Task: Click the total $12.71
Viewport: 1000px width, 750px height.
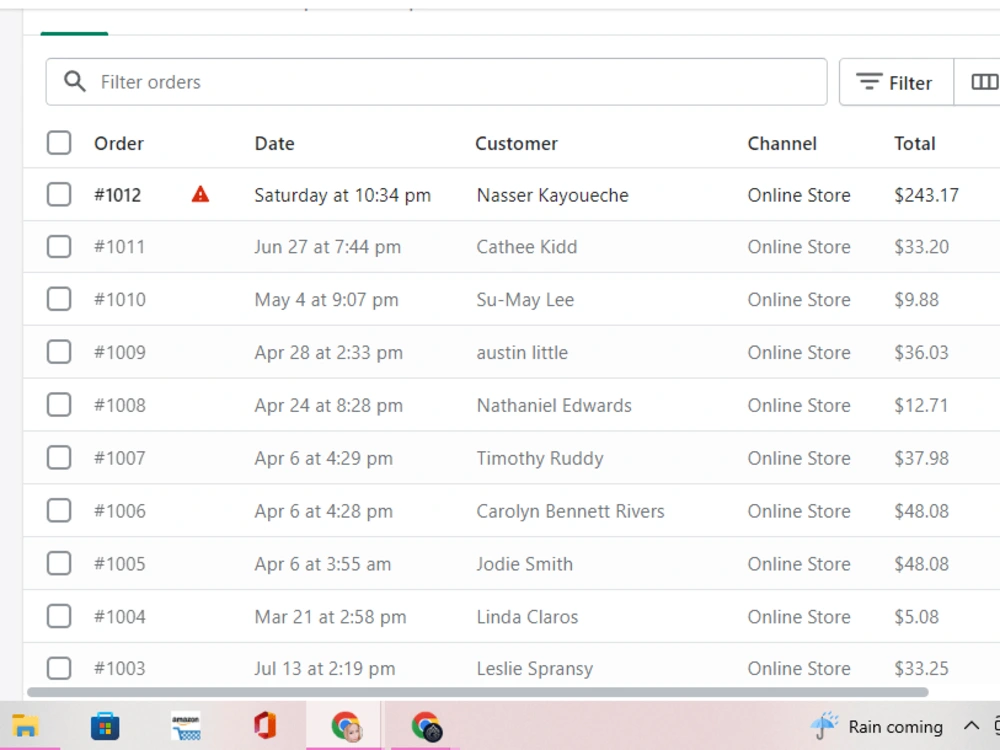Action: tap(921, 406)
